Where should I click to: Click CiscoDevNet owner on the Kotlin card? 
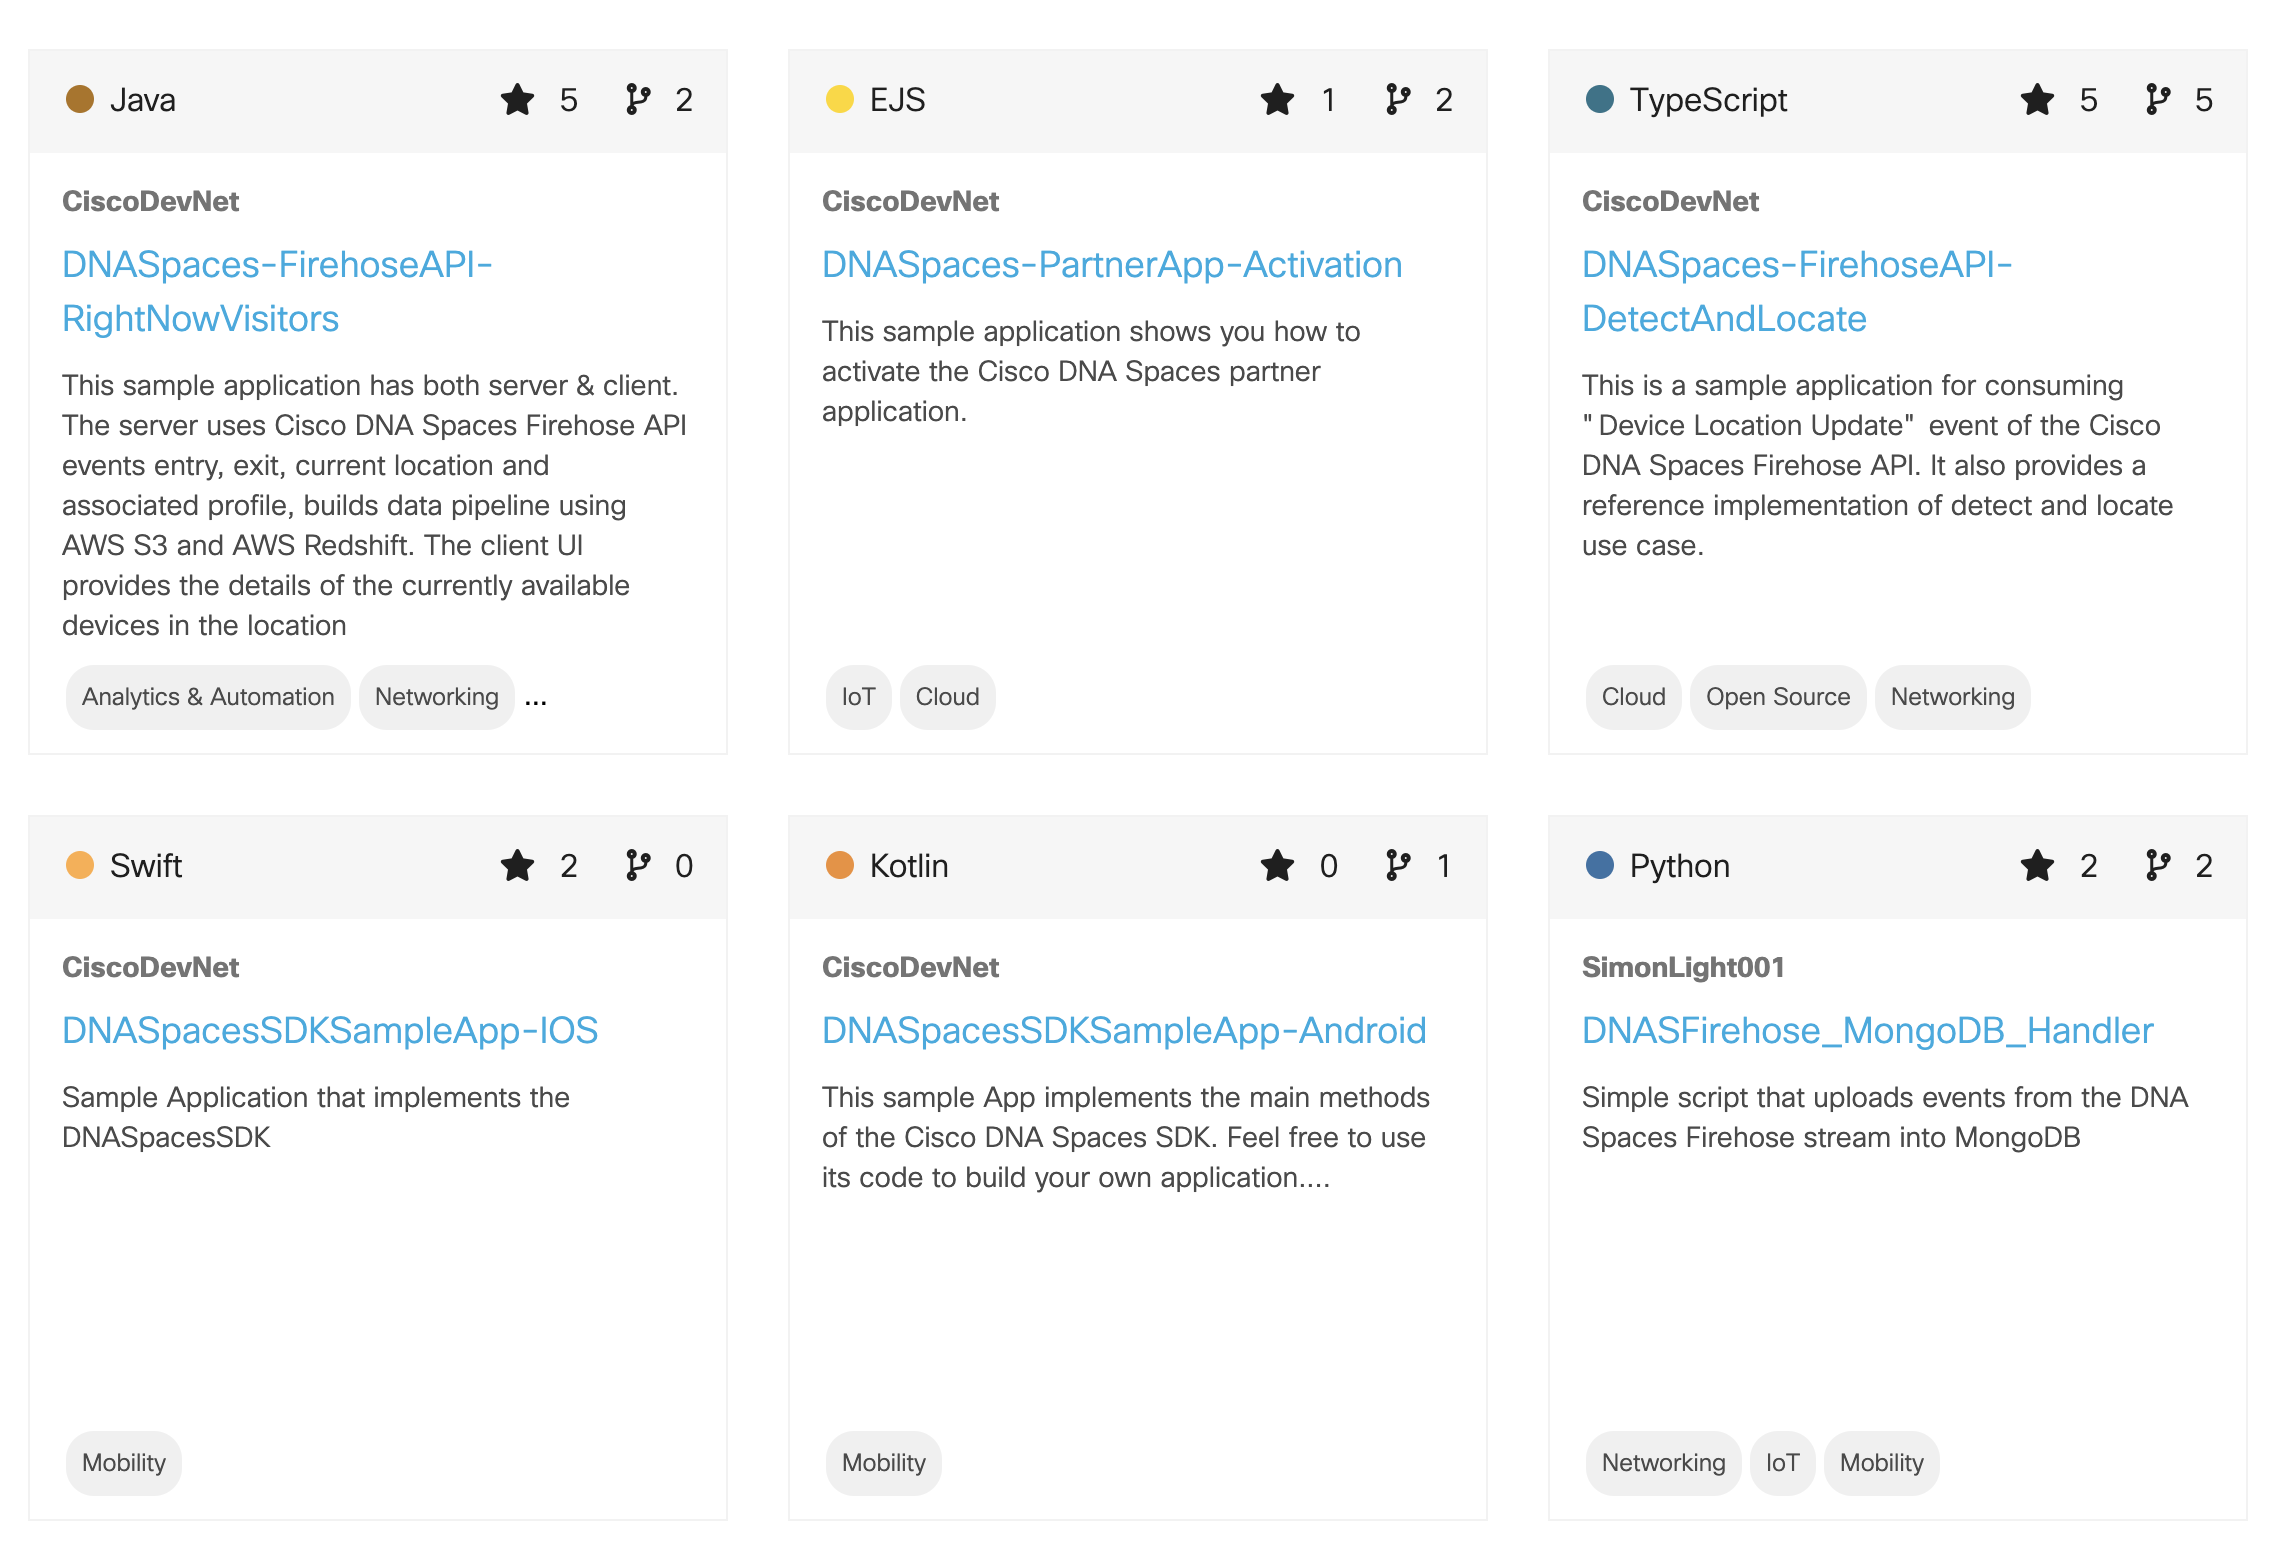(910, 968)
